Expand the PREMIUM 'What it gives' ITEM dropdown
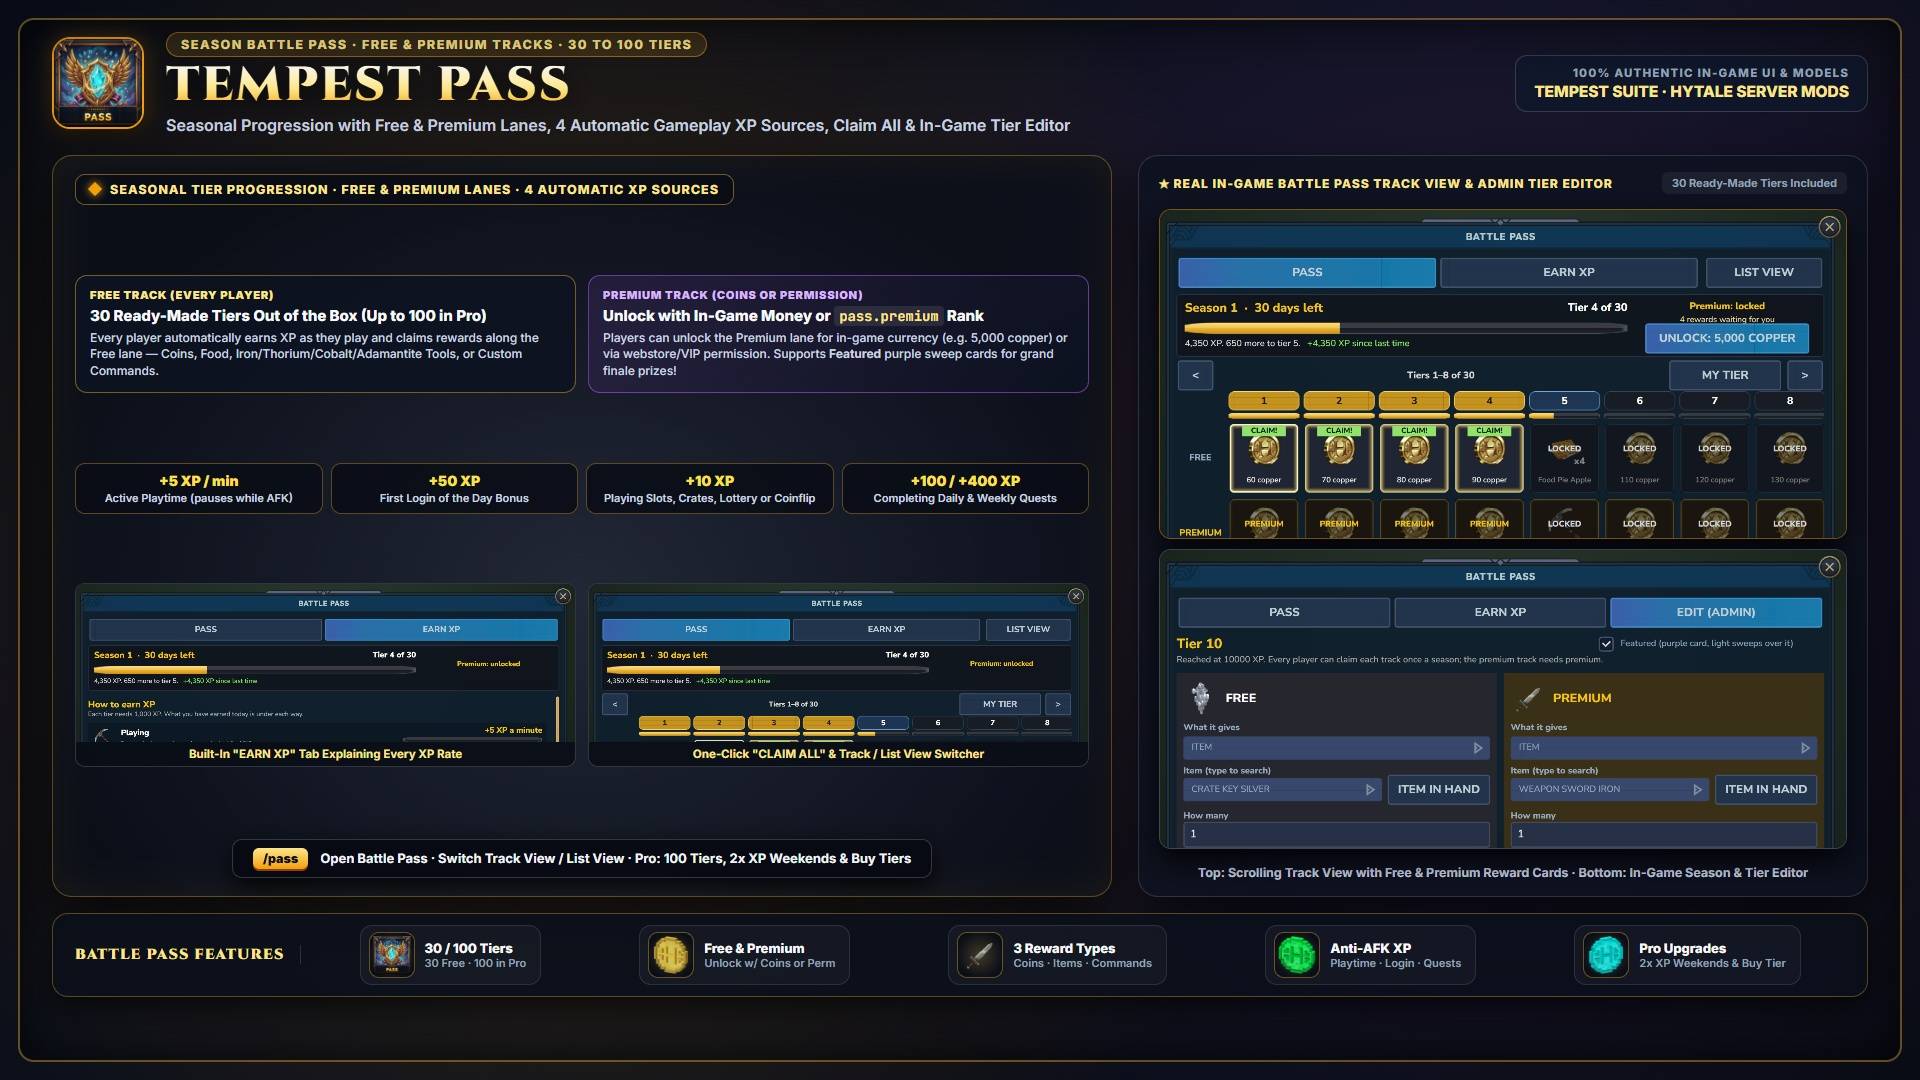 pos(1663,748)
